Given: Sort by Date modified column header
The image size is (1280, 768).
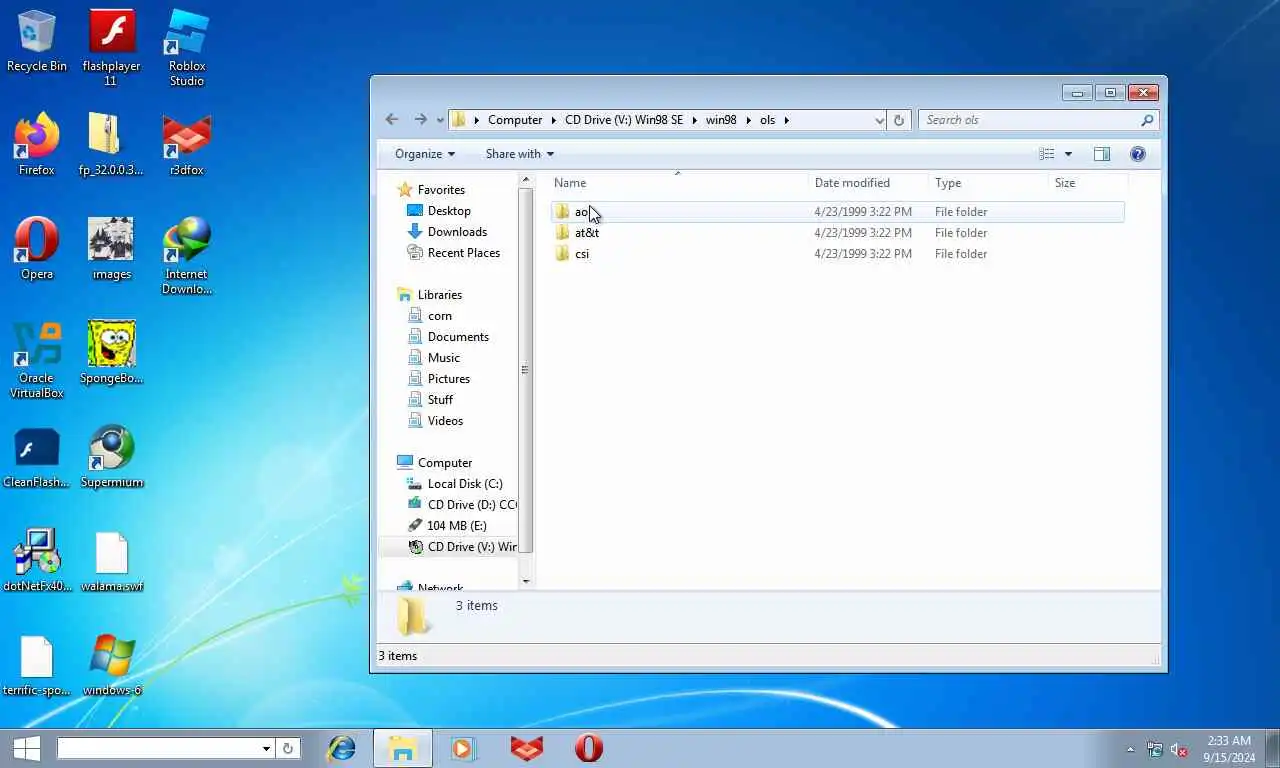Looking at the screenshot, I should tap(868, 183).
